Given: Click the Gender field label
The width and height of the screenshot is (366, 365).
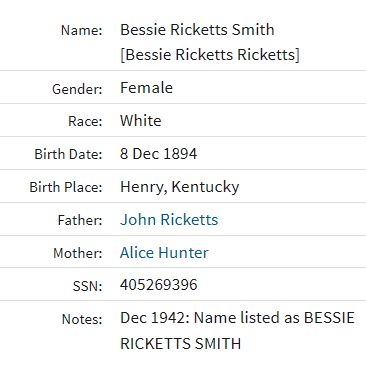Looking at the screenshot, I should pyautogui.click(x=77, y=89).
